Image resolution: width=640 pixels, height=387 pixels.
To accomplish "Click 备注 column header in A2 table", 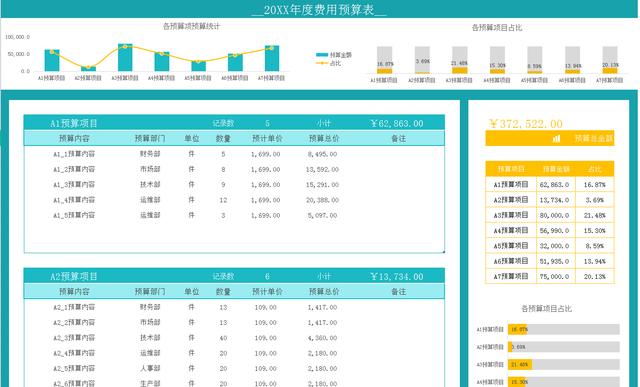I will tap(398, 291).
